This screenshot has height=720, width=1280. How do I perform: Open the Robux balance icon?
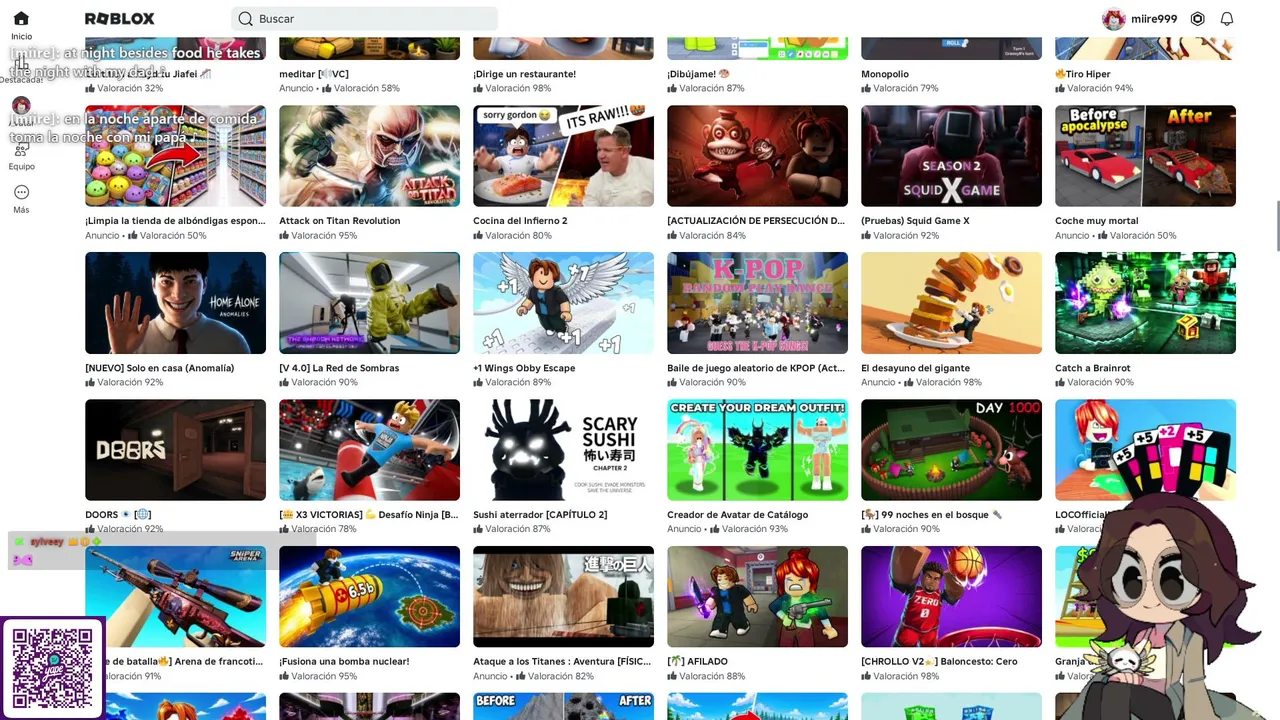click(x=1197, y=19)
